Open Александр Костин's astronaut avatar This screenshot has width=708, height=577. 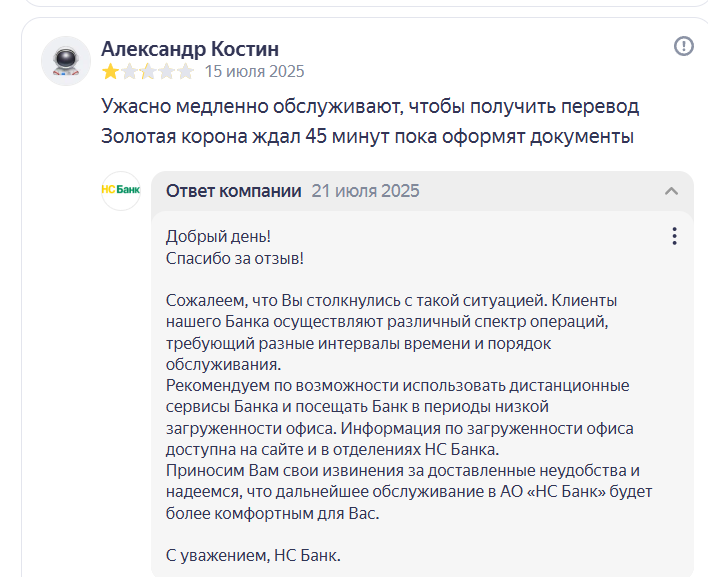(66, 61)
